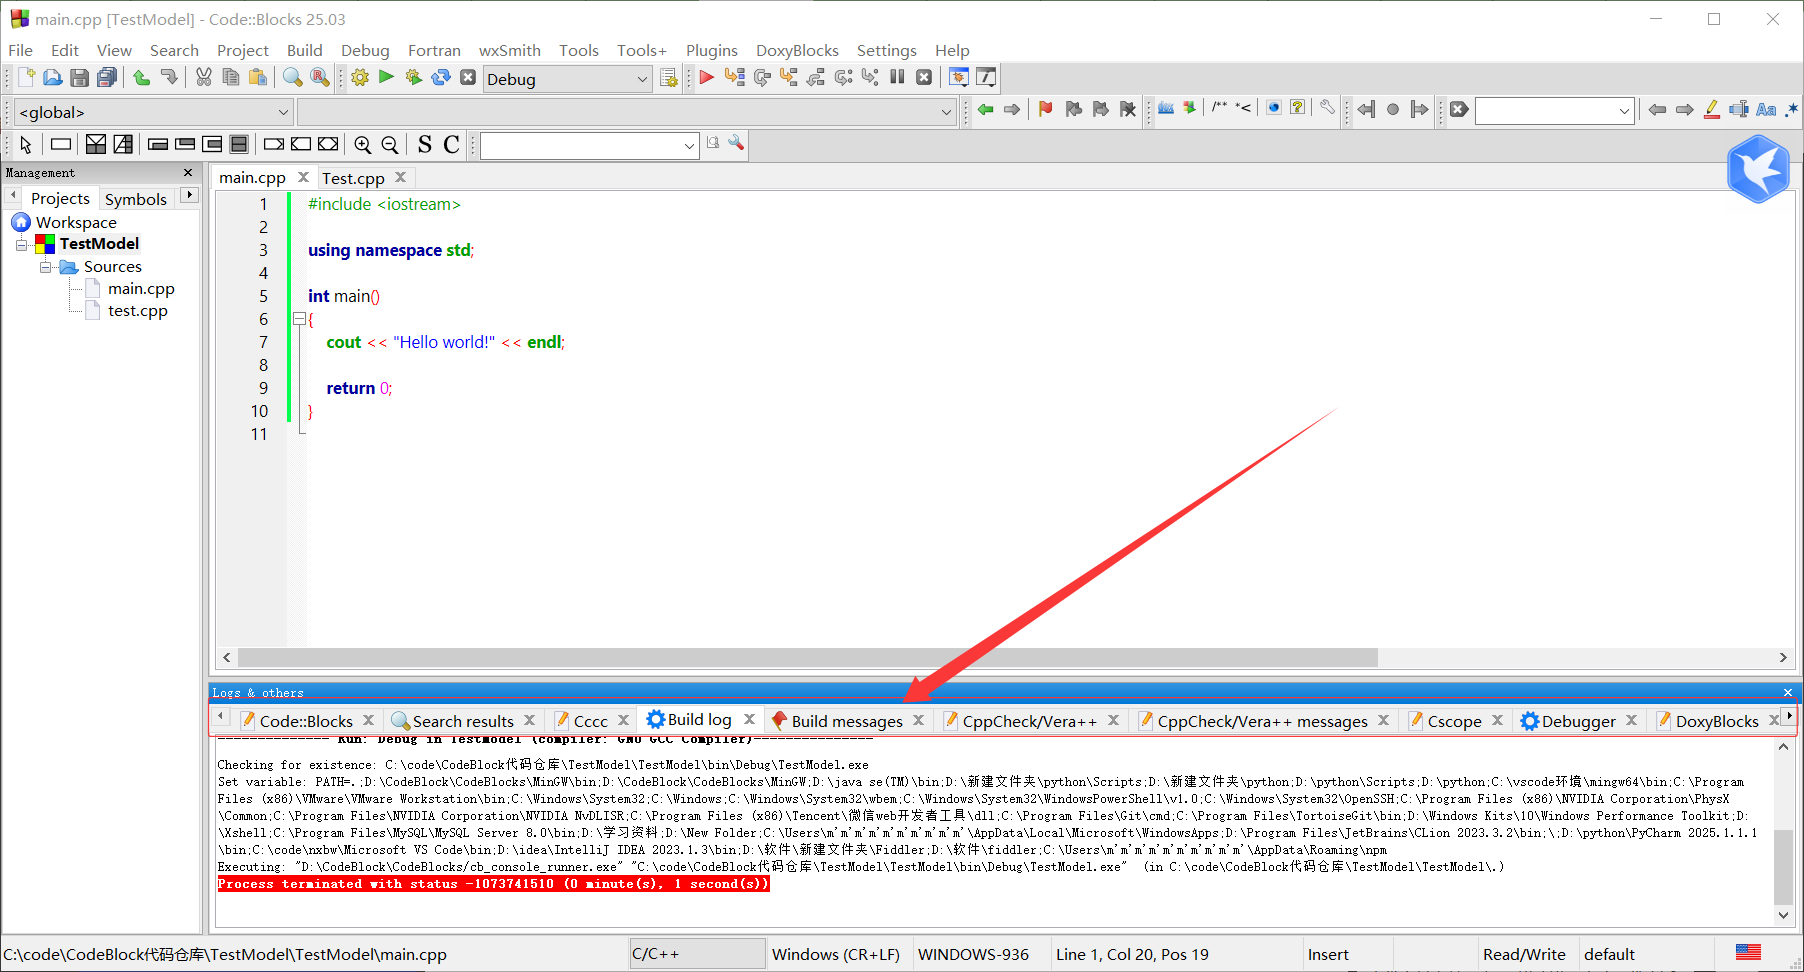This screenshot has height=972, width=1804.
Task: Abort compilation with the red X toolbar icon
Action: pyautogui.click(x=468, y=77)
